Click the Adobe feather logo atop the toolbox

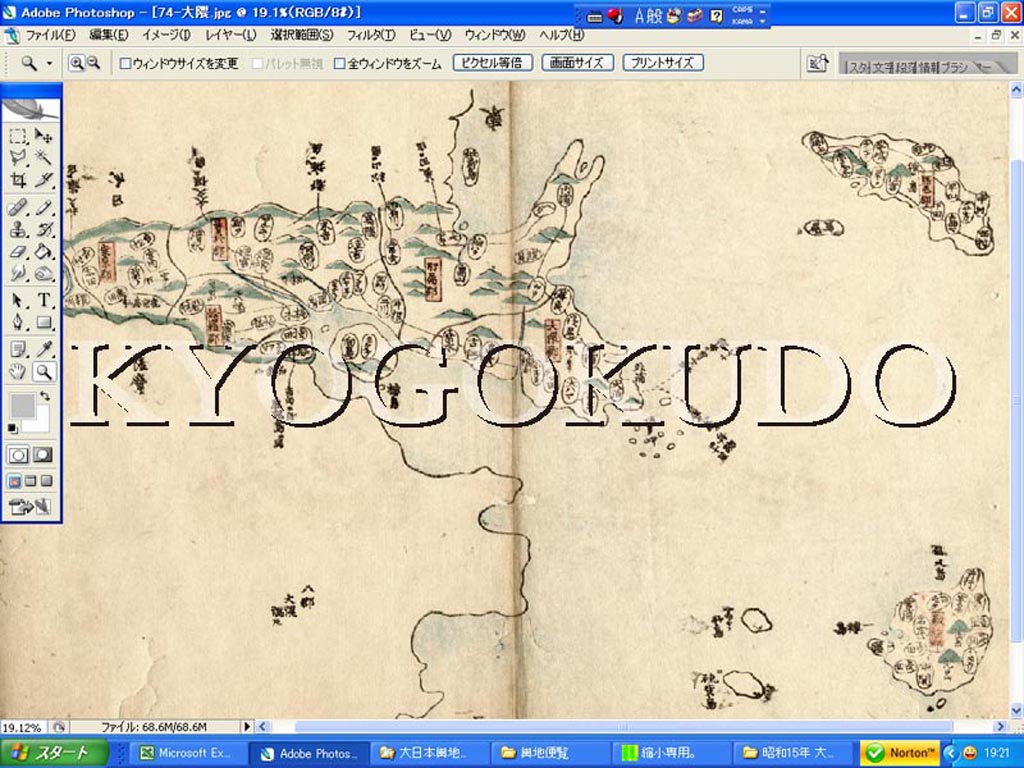[x=31, y=108]
